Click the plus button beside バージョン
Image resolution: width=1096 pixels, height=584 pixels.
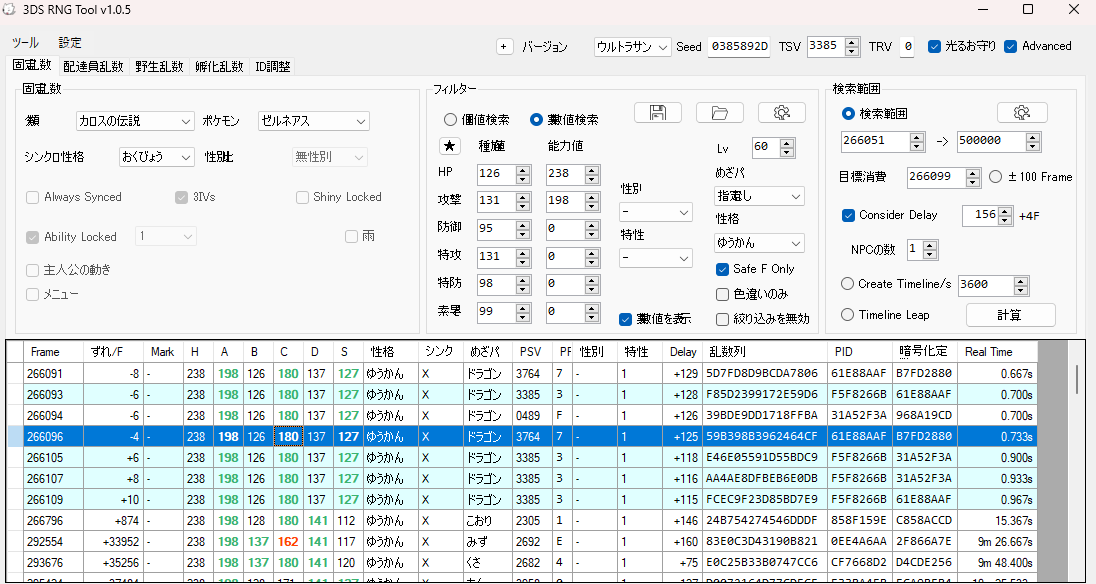click(504, 47)
